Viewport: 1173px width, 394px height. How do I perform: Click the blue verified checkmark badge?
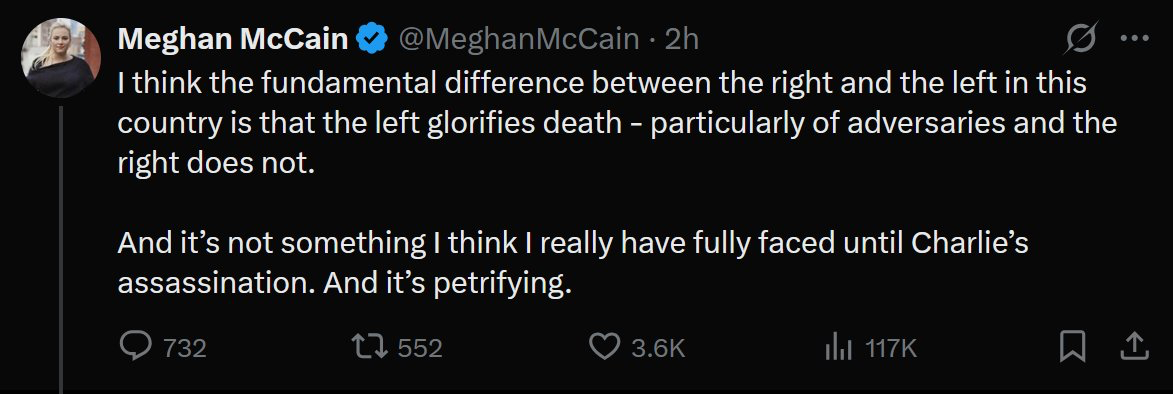coord(373,39)
